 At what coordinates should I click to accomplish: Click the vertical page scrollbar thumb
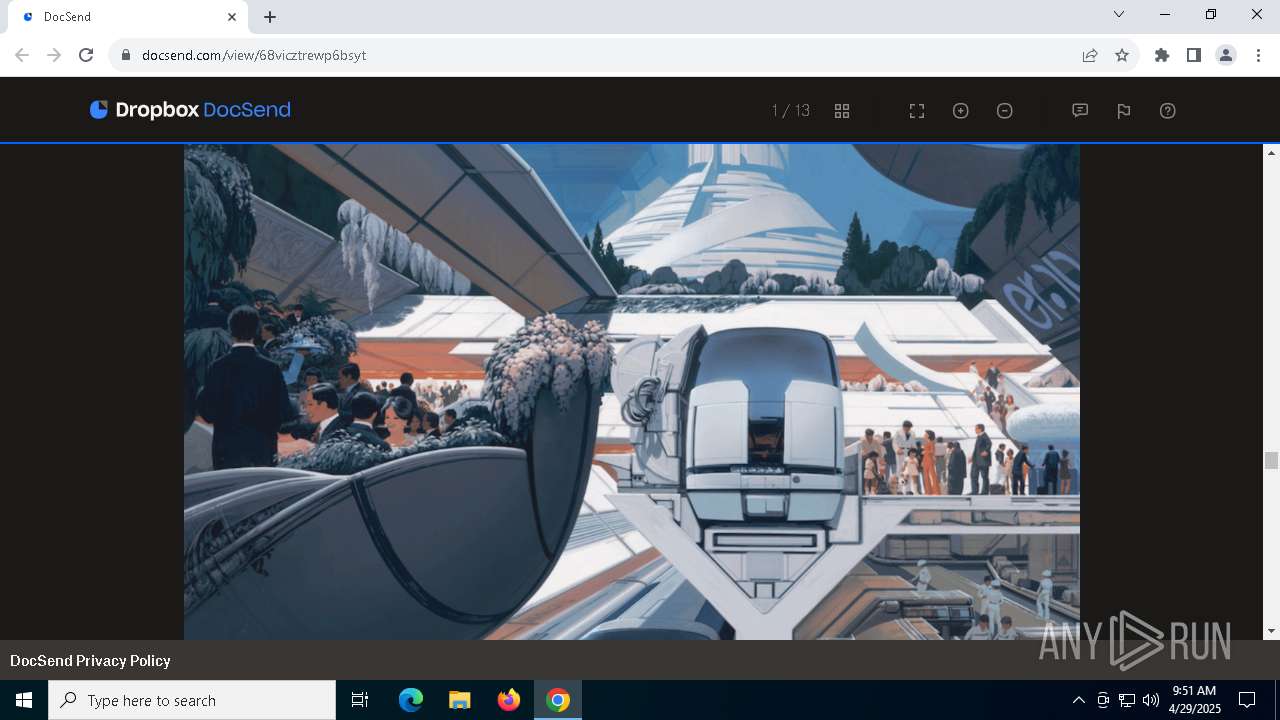tap(1271, 461)
